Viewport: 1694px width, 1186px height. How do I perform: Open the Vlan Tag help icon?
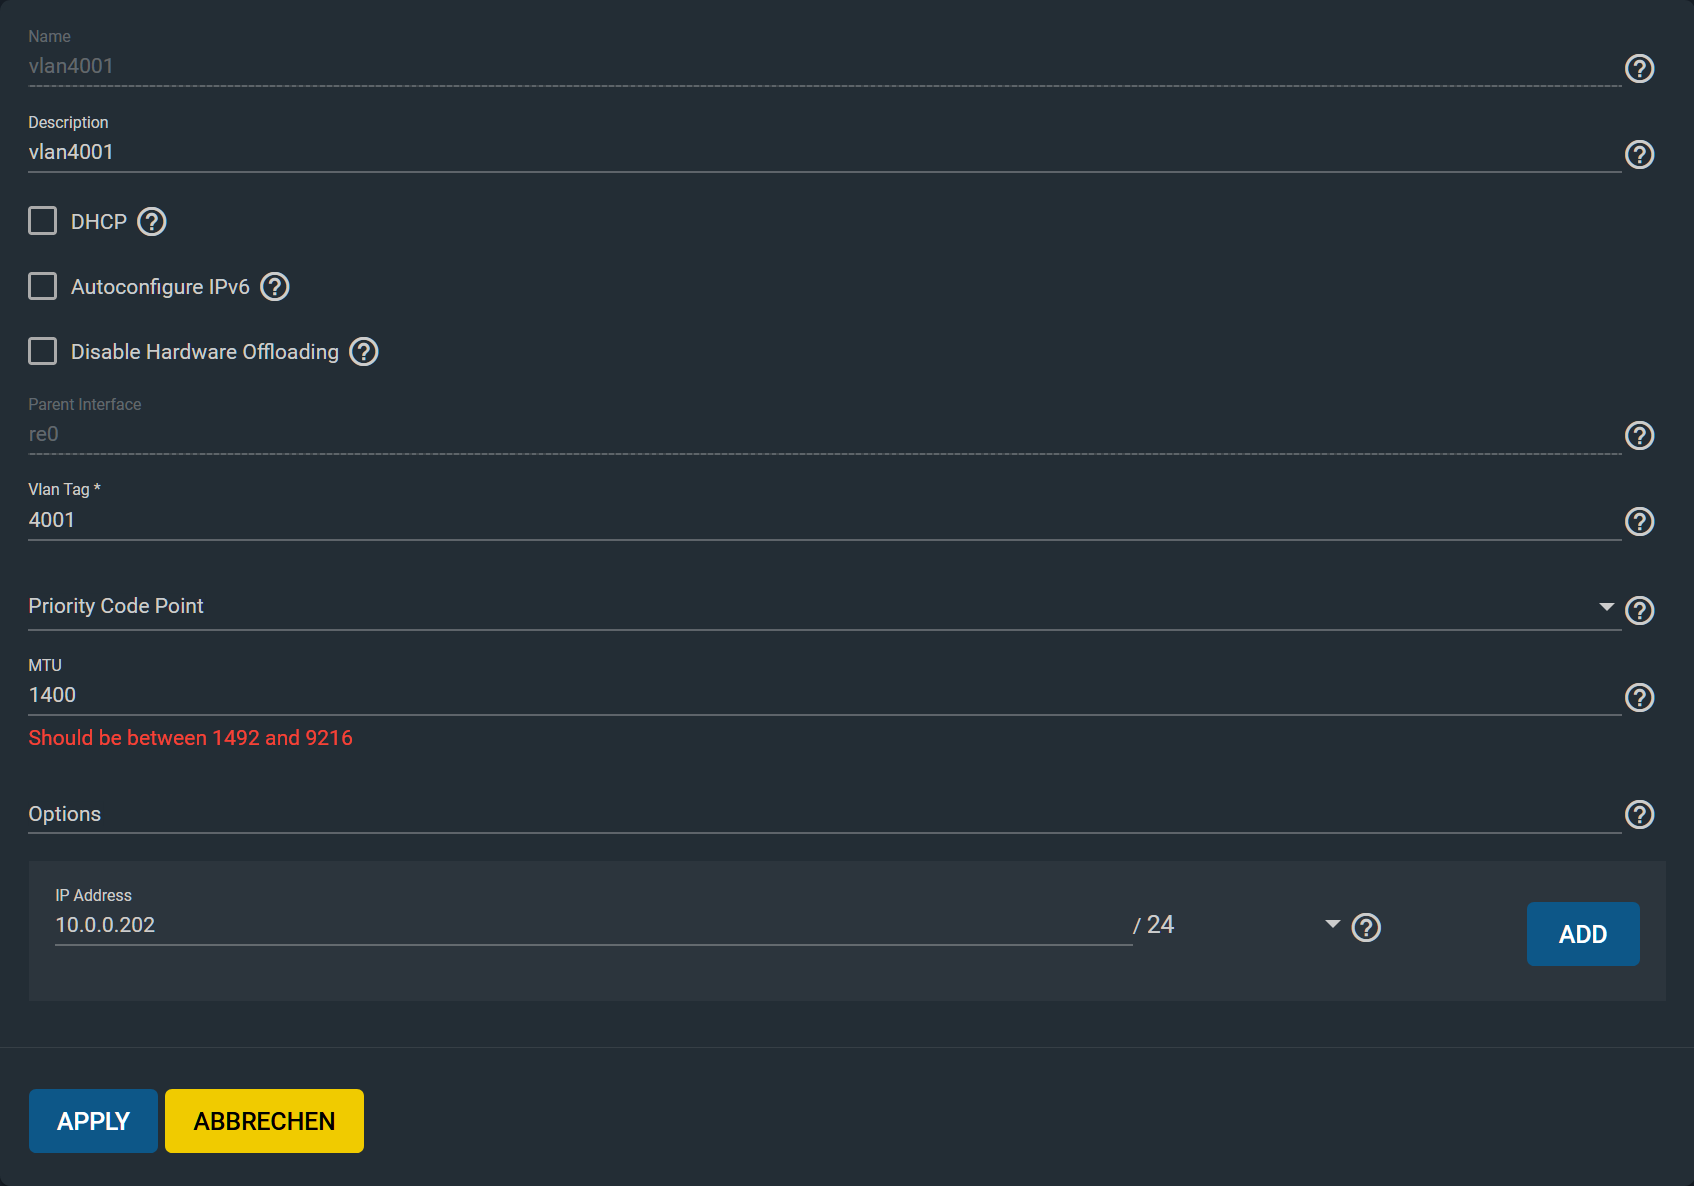coord(1639,521)
